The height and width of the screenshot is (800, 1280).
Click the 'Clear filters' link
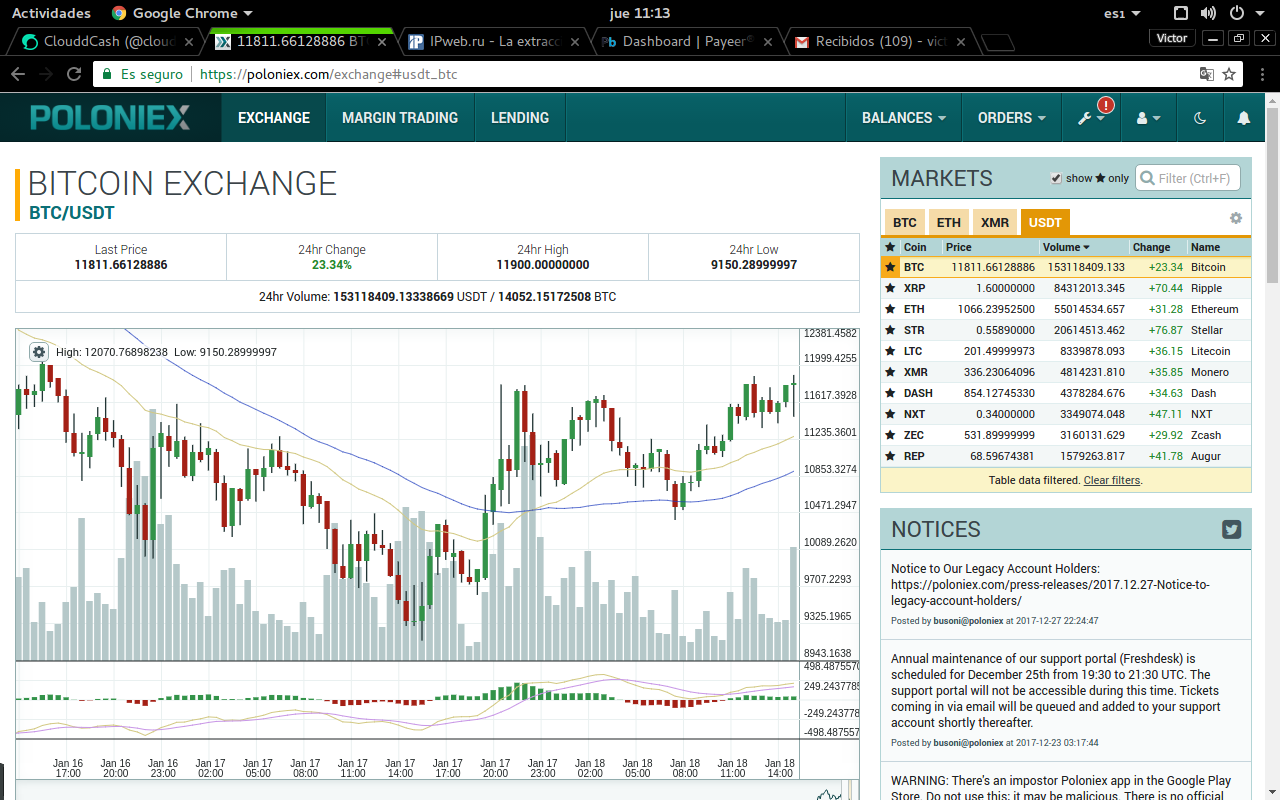(x=1111, y=480)
